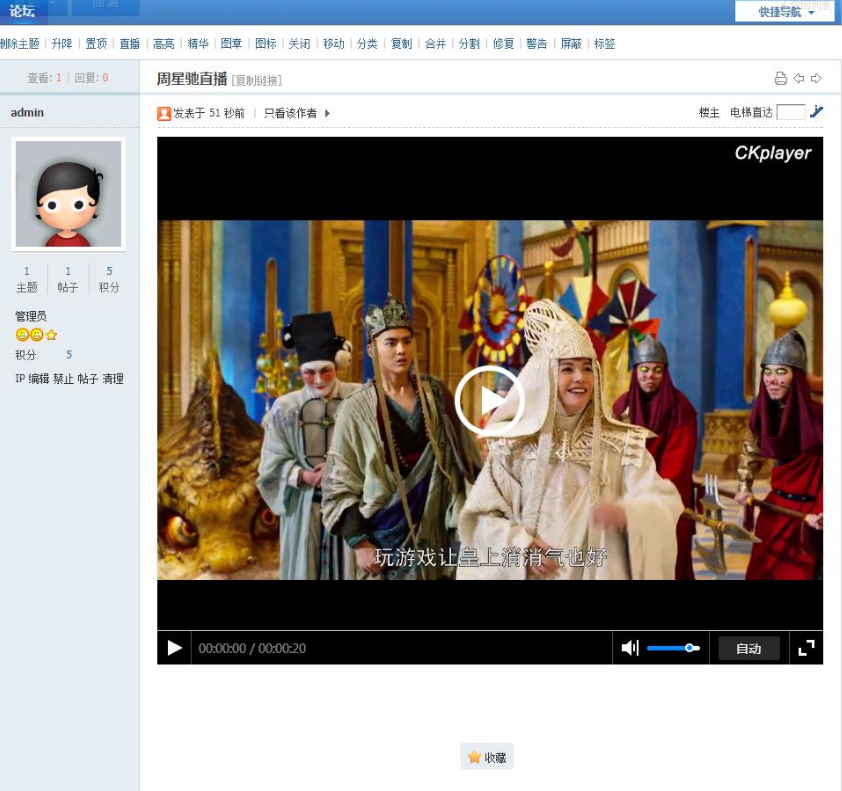842x791 pixels.
Task: Switch video to fullscreen
Action: coord(806,648)
